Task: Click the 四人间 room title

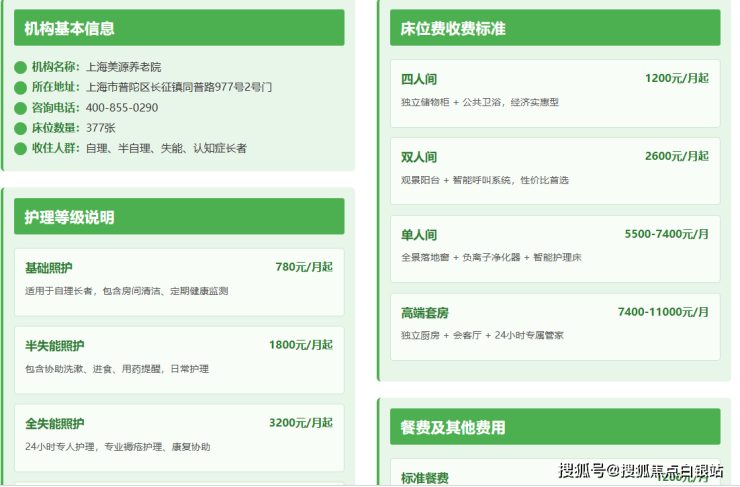Action: tap(419, 79)
